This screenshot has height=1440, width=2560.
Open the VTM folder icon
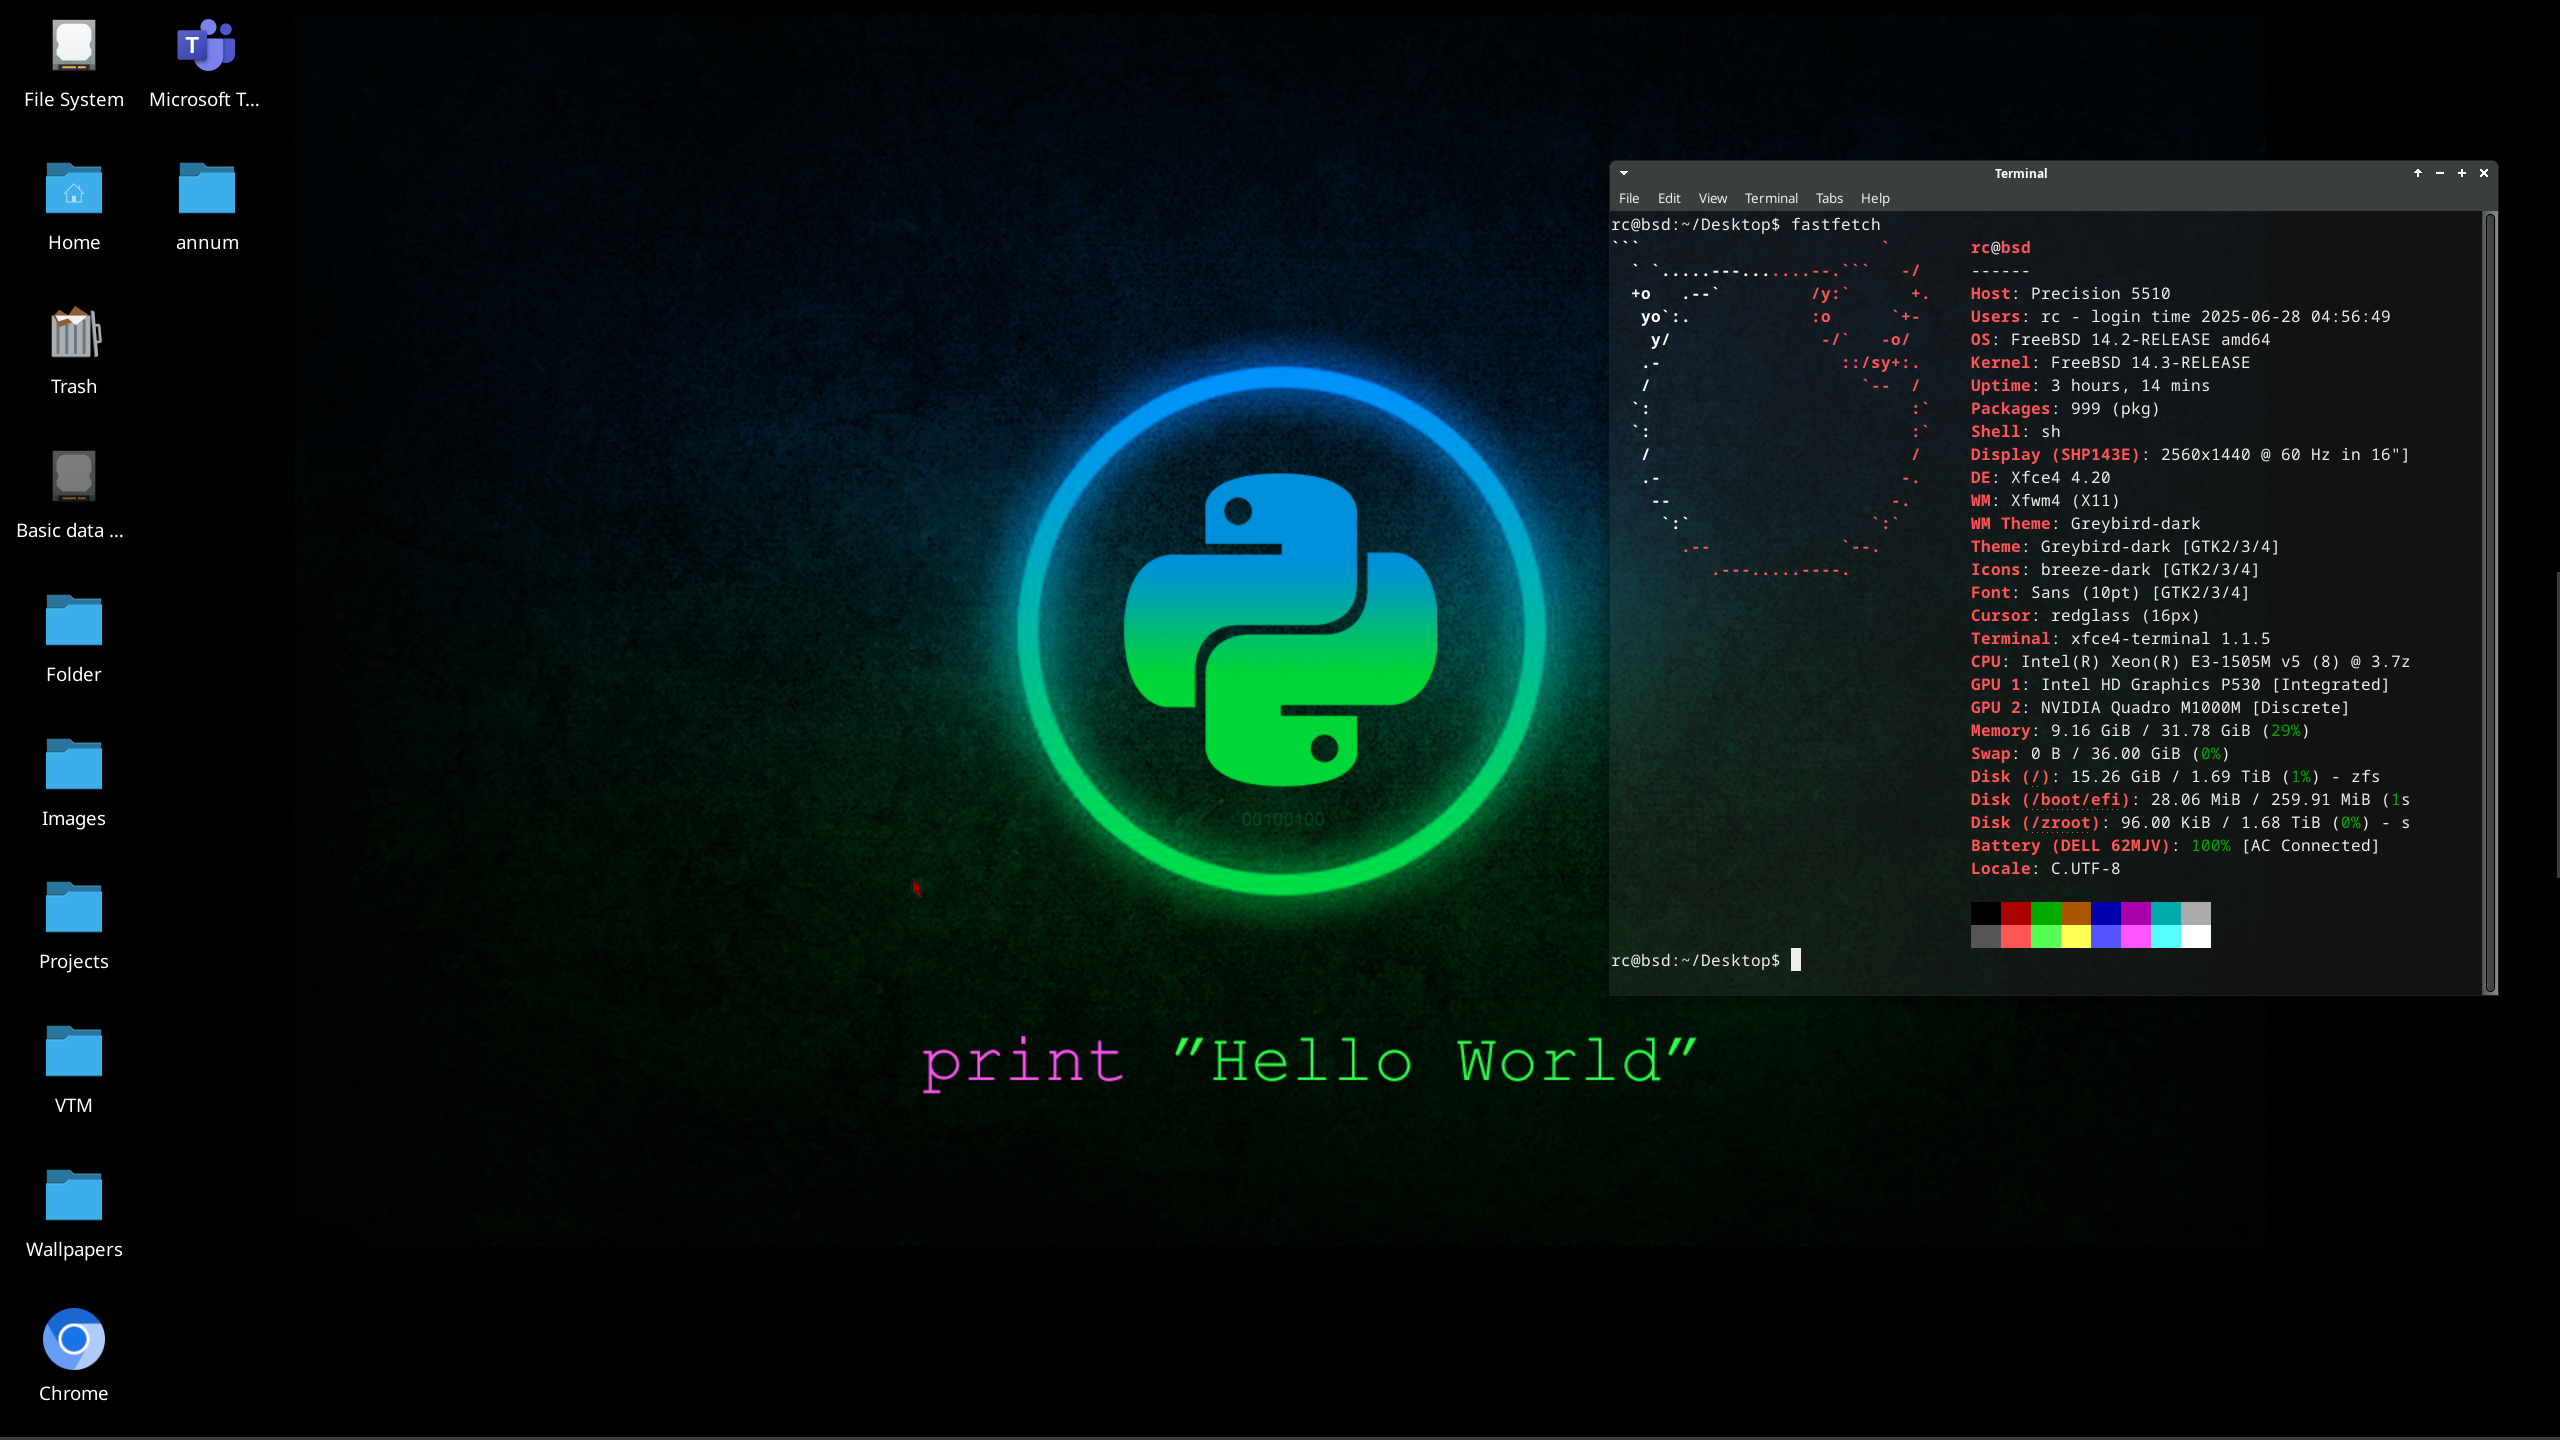click(74, 1052)
